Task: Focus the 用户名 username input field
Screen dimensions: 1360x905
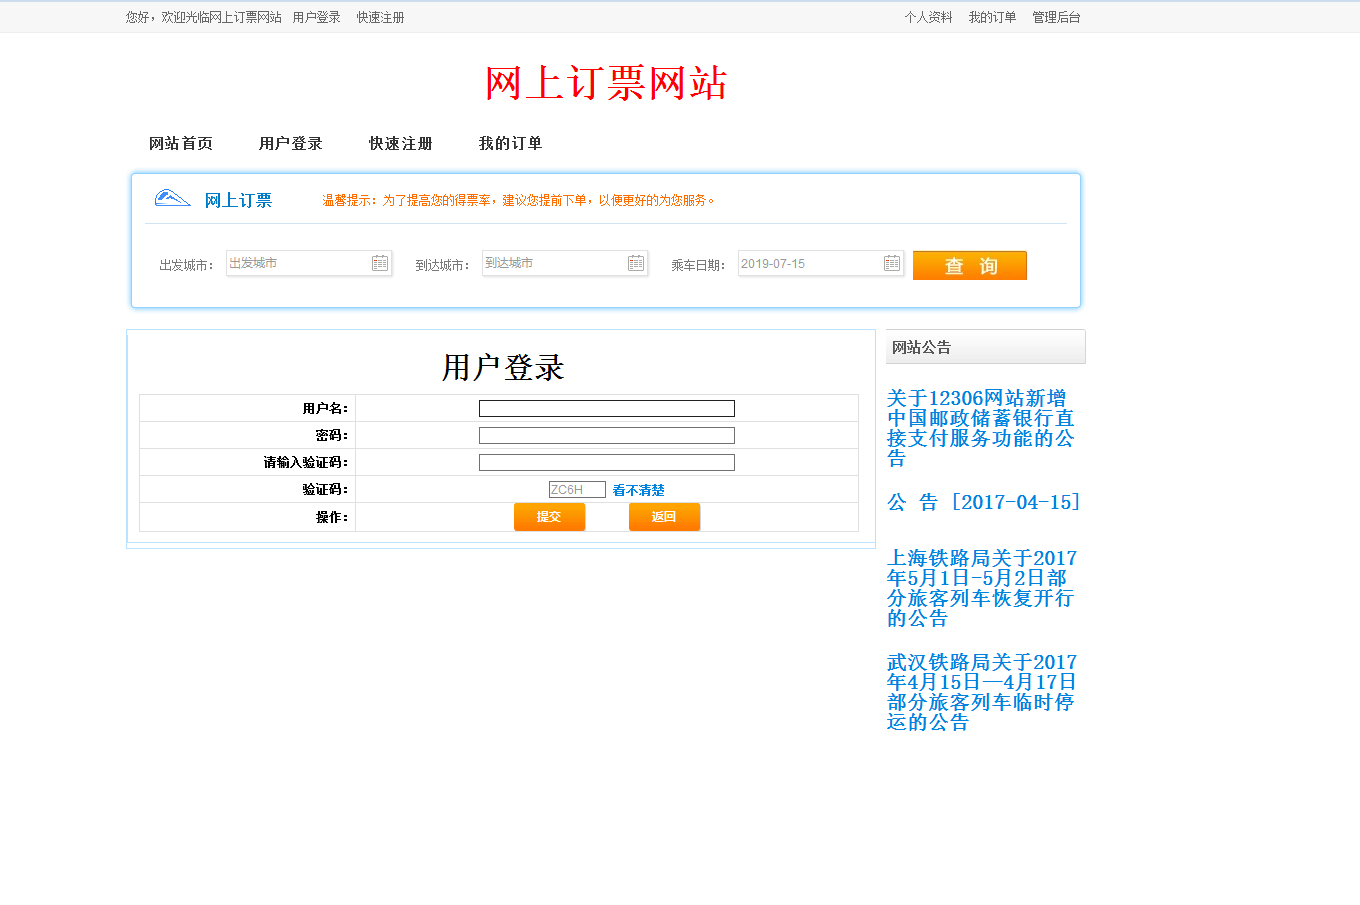Action: pyautogui.click(x=606, y=409)
